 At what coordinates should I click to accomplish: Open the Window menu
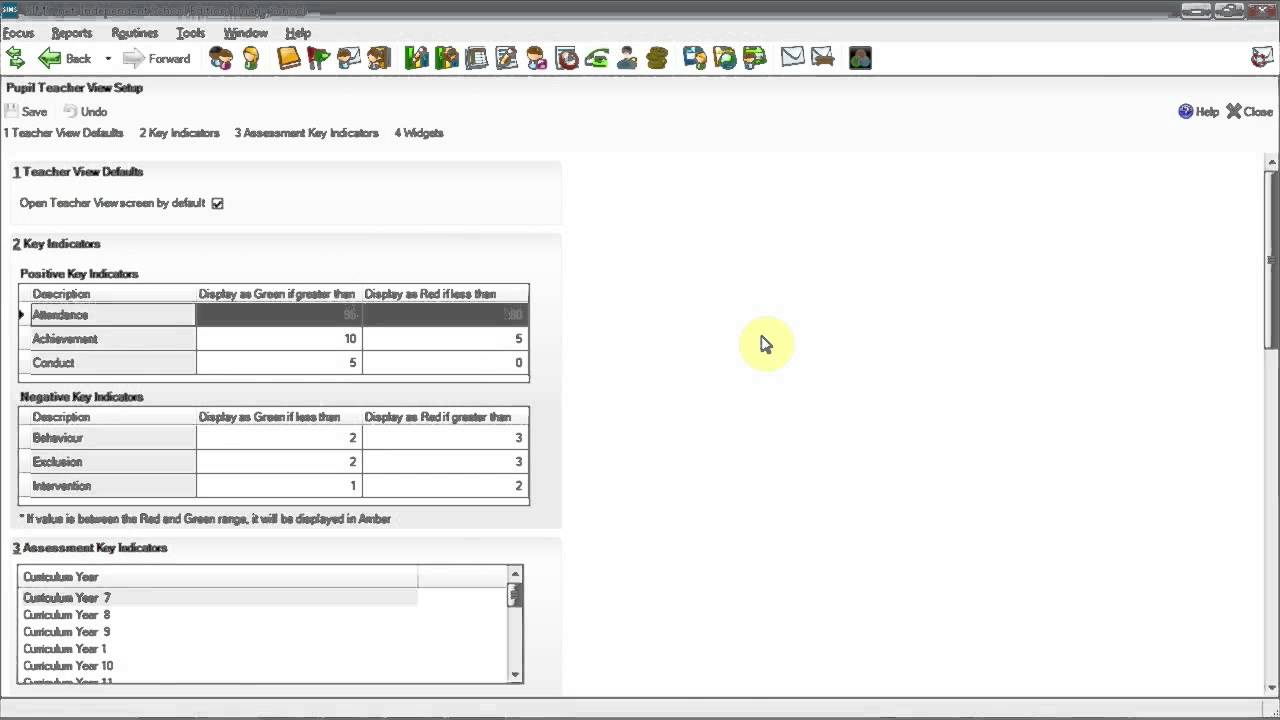click(x=245, y=33)
